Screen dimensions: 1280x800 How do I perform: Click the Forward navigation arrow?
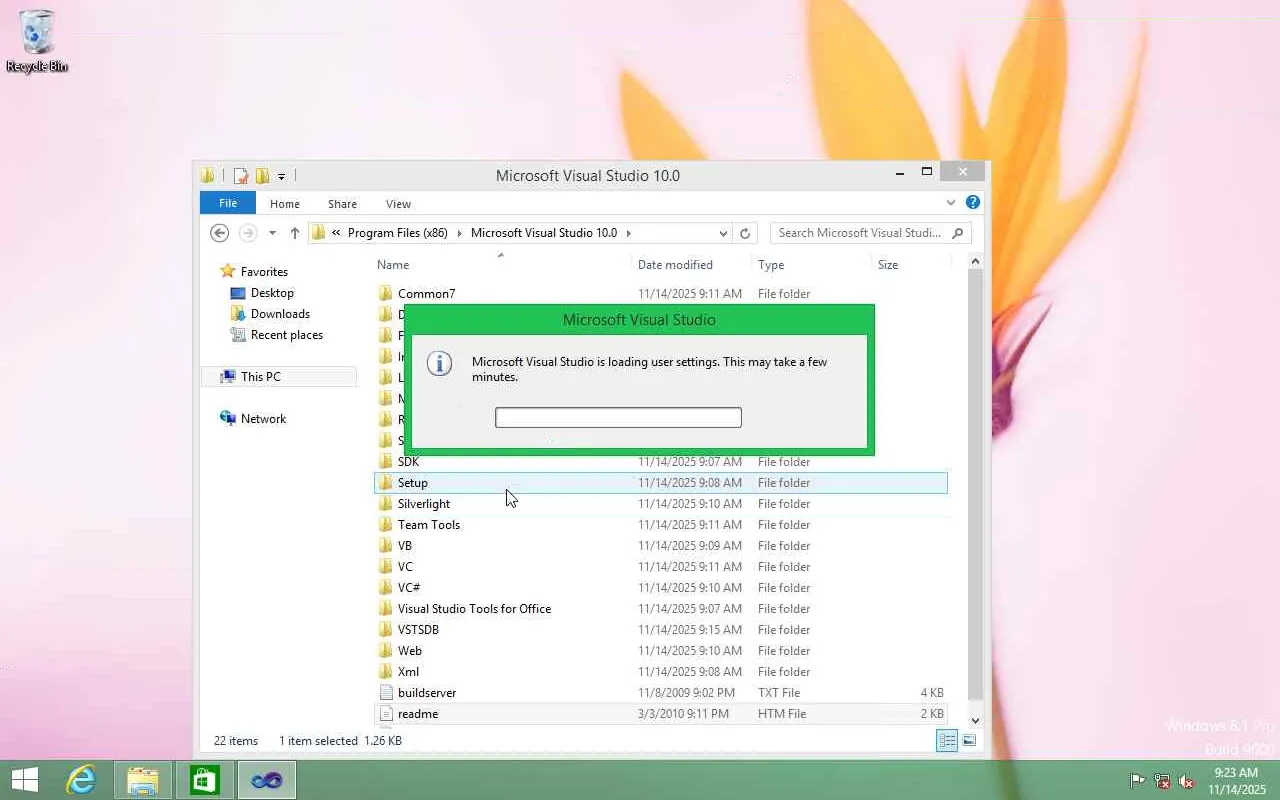(248, 233)
